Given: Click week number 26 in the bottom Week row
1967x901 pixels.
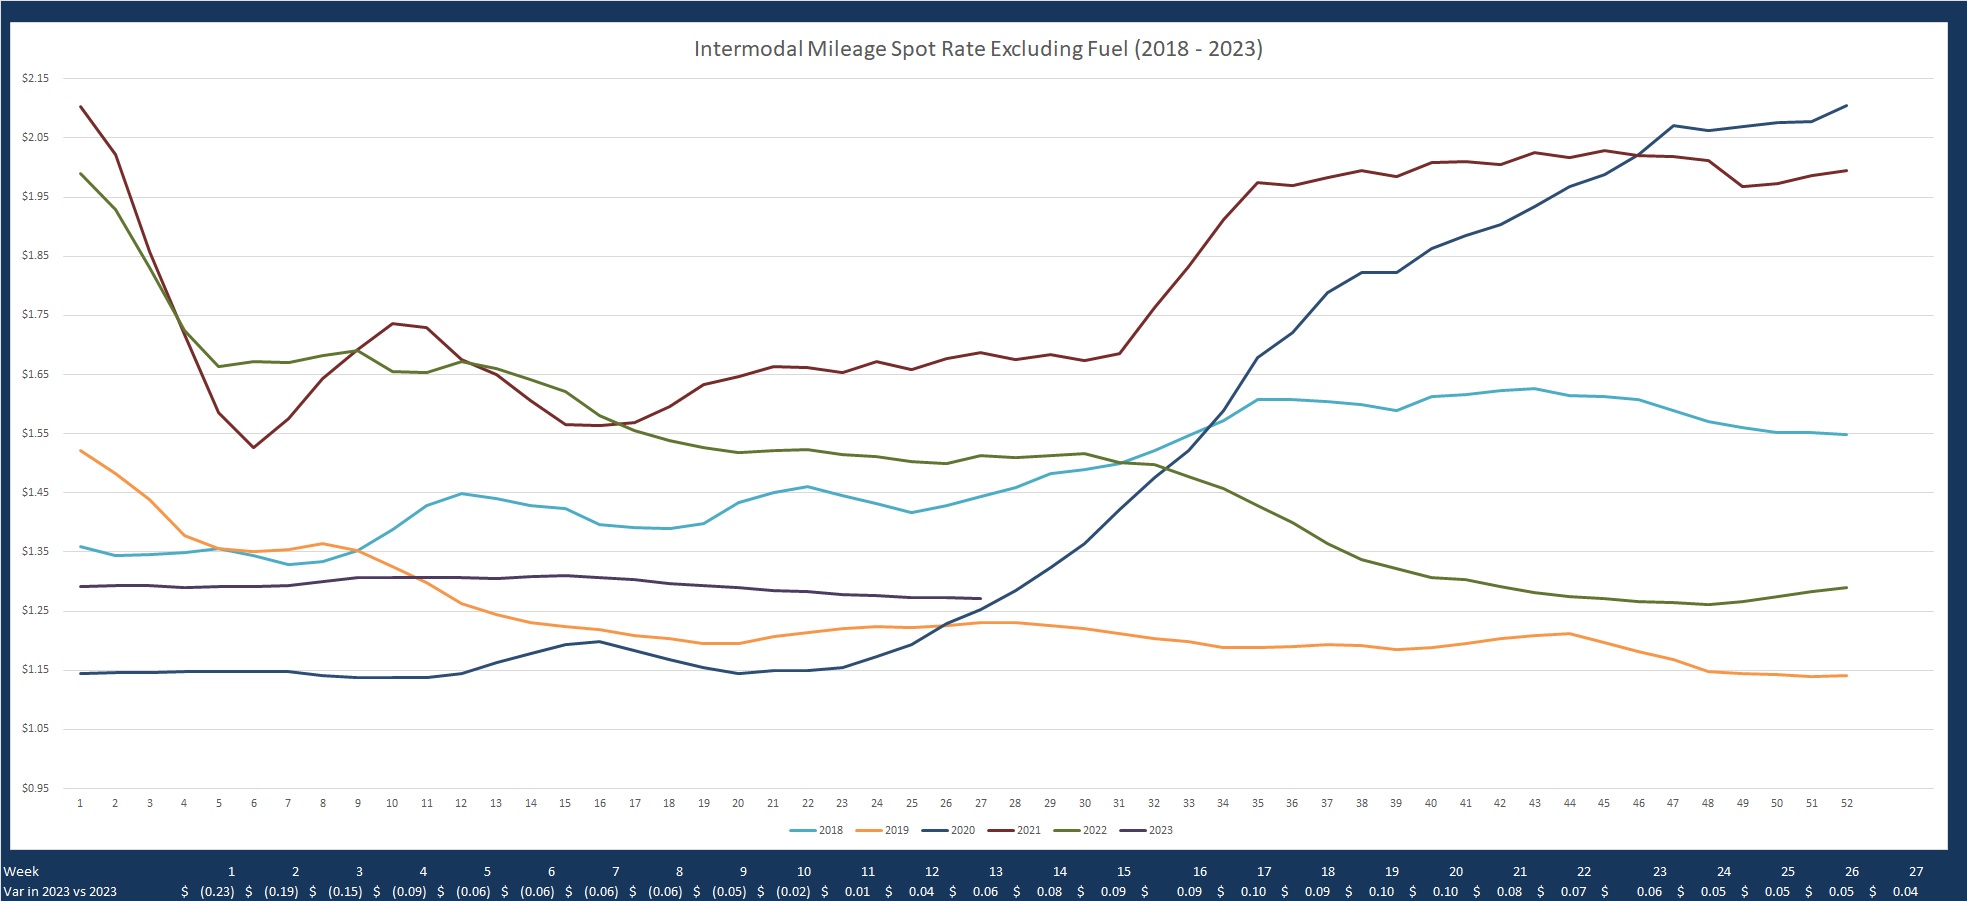Looking at the screenshot, I should coord(1852,871).
